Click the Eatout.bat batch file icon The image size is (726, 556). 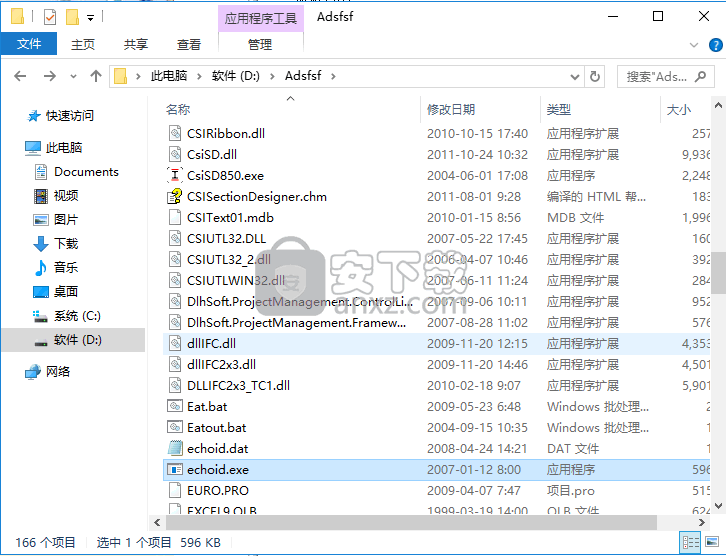(175, 427)
